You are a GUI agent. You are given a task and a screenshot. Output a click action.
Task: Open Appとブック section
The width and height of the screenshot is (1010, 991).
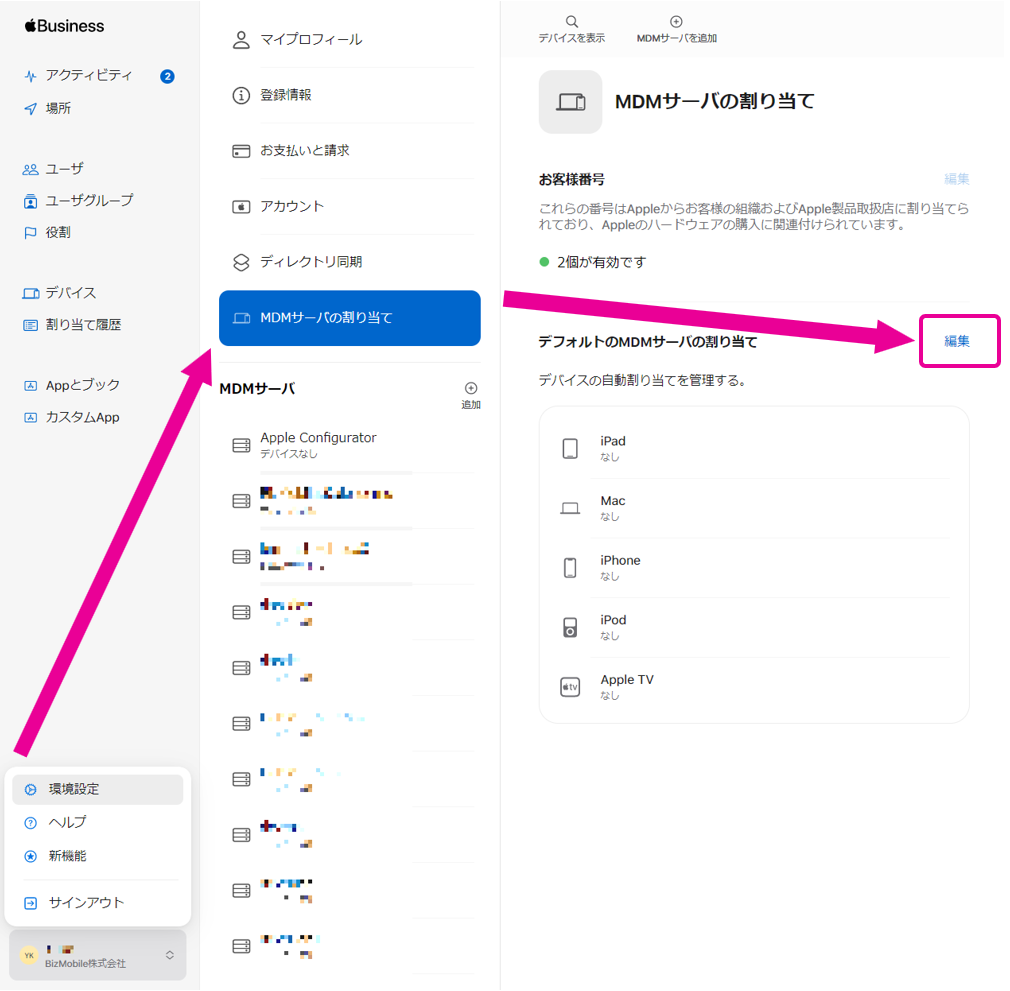coord(82,385)
